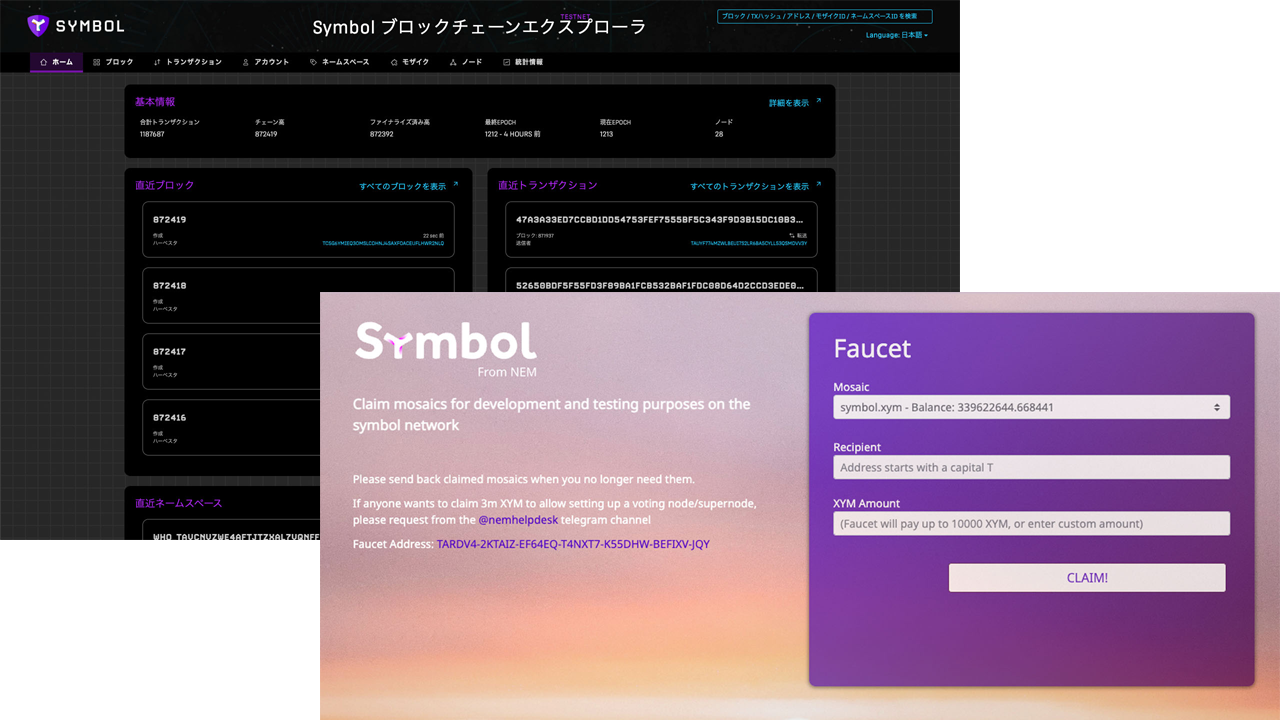Viewport: 1280px width, 720px height.
Task: Click harvester address of block 872419
Action: tap(384, 243)
